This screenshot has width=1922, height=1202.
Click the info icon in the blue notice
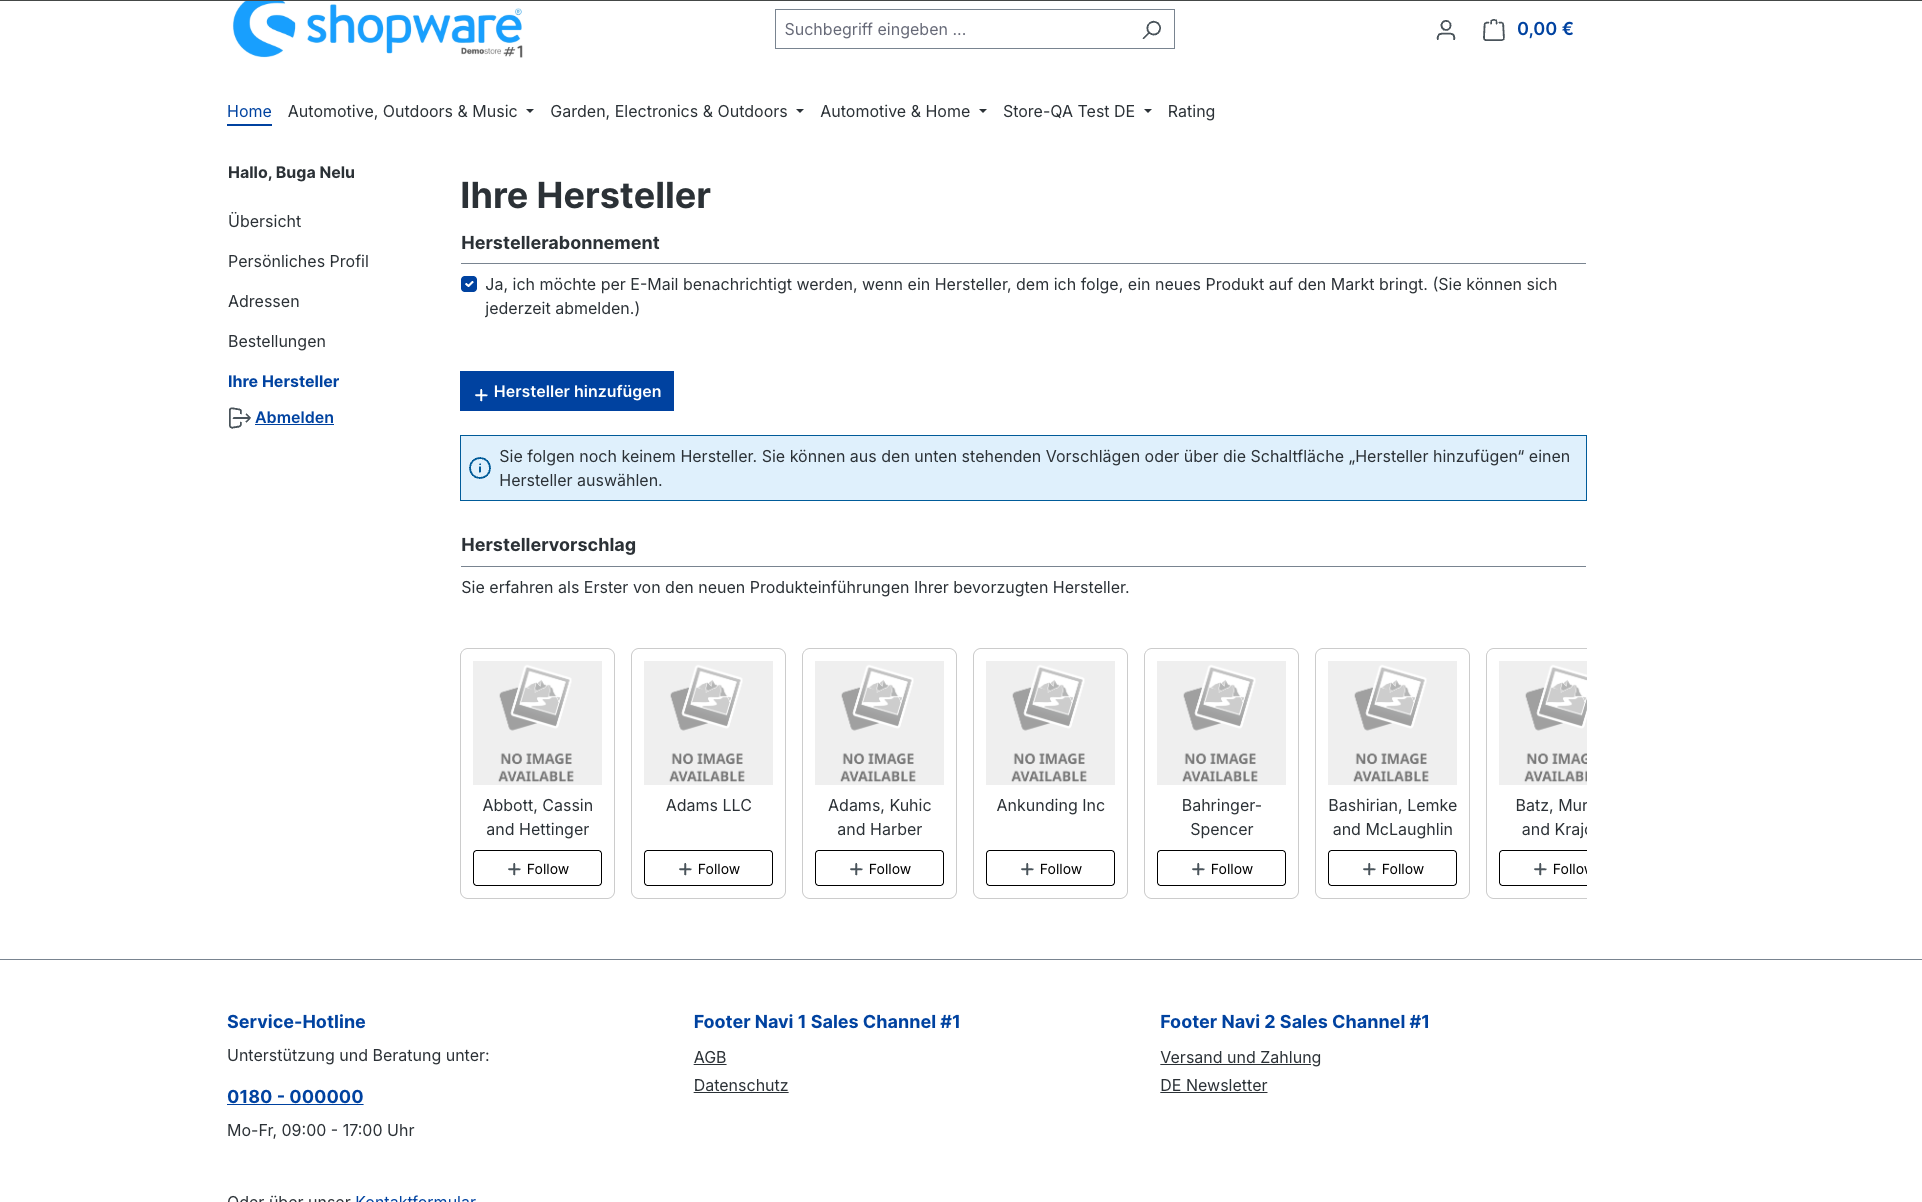(x=480, y=468)
